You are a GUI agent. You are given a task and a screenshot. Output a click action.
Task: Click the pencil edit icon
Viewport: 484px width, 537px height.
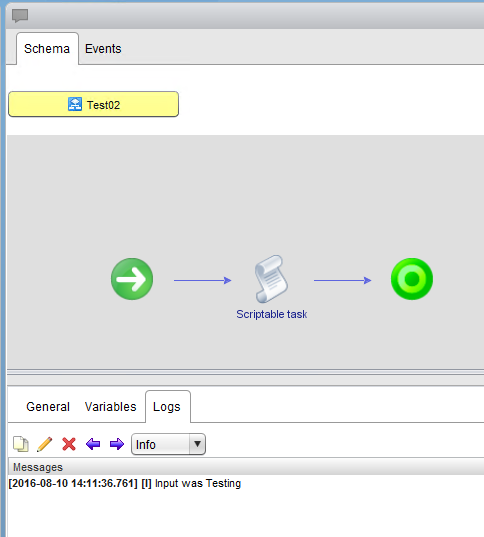click(x=45, y=444)
